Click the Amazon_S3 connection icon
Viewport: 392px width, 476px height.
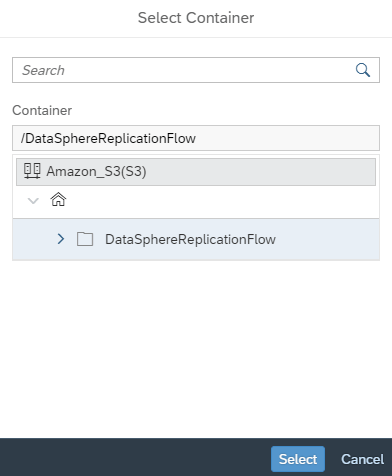[32, 171]
